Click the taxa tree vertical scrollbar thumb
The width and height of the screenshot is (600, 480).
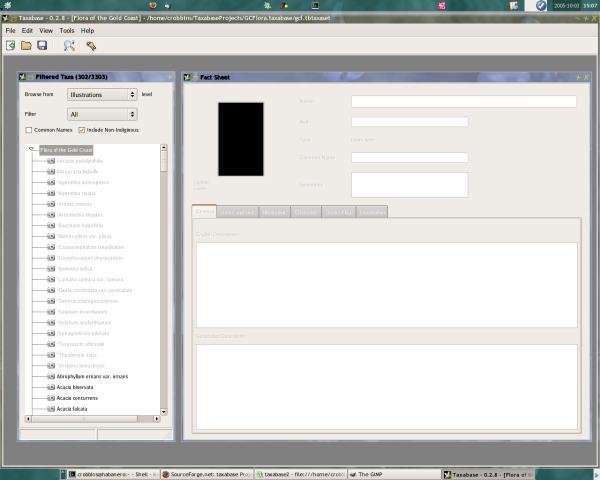click(164, 161)
